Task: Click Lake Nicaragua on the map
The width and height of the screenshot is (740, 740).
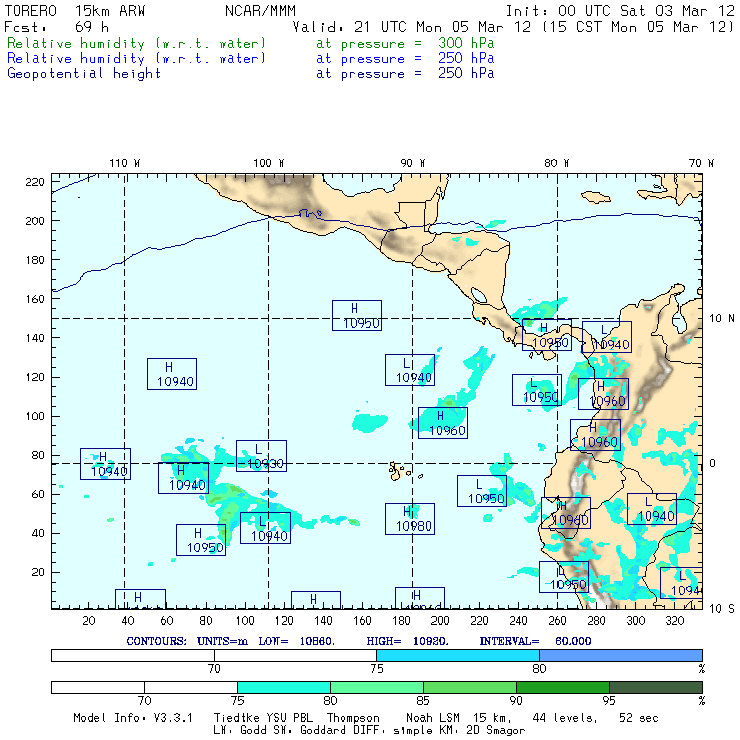Action: coord(478,295)
